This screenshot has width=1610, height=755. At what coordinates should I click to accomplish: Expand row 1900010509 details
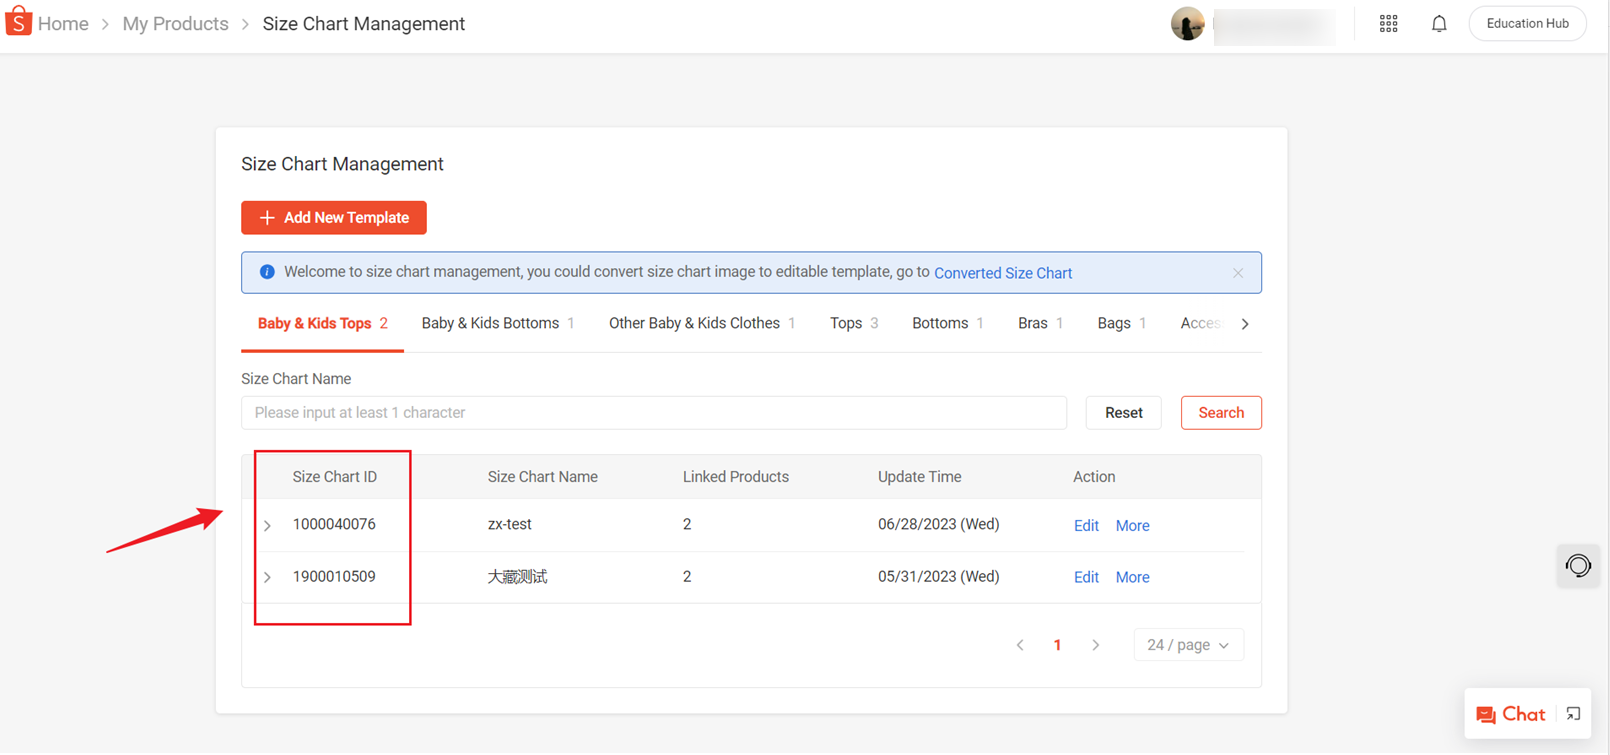coord(267,577)
